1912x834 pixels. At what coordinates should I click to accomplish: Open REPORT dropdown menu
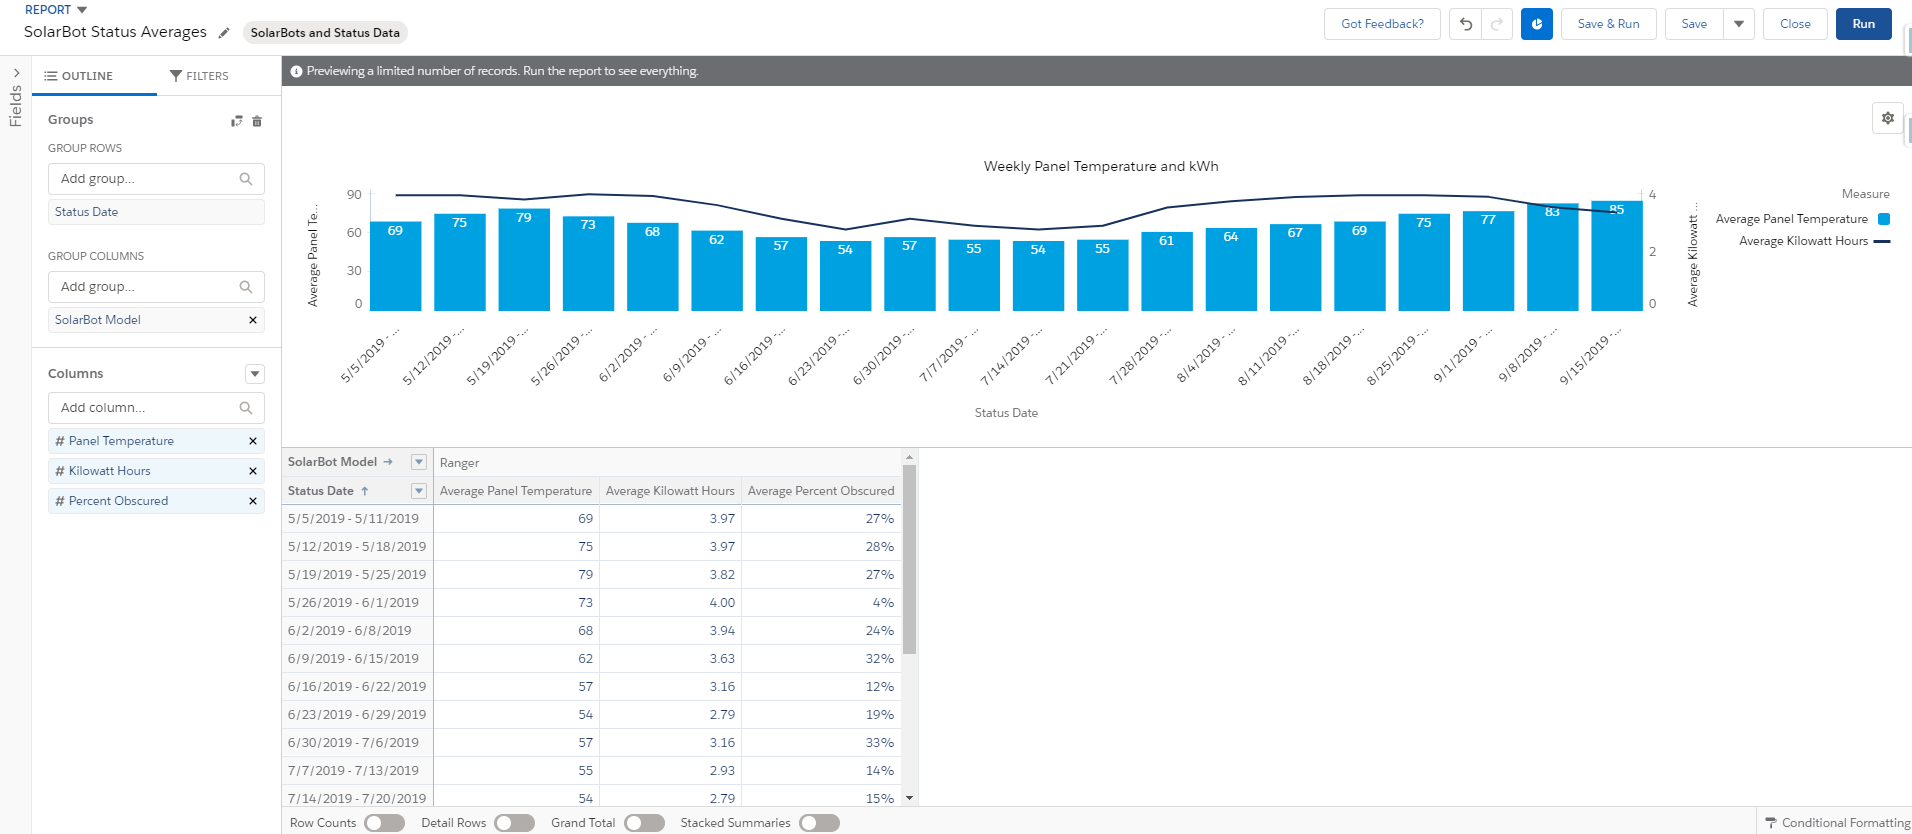57,10
